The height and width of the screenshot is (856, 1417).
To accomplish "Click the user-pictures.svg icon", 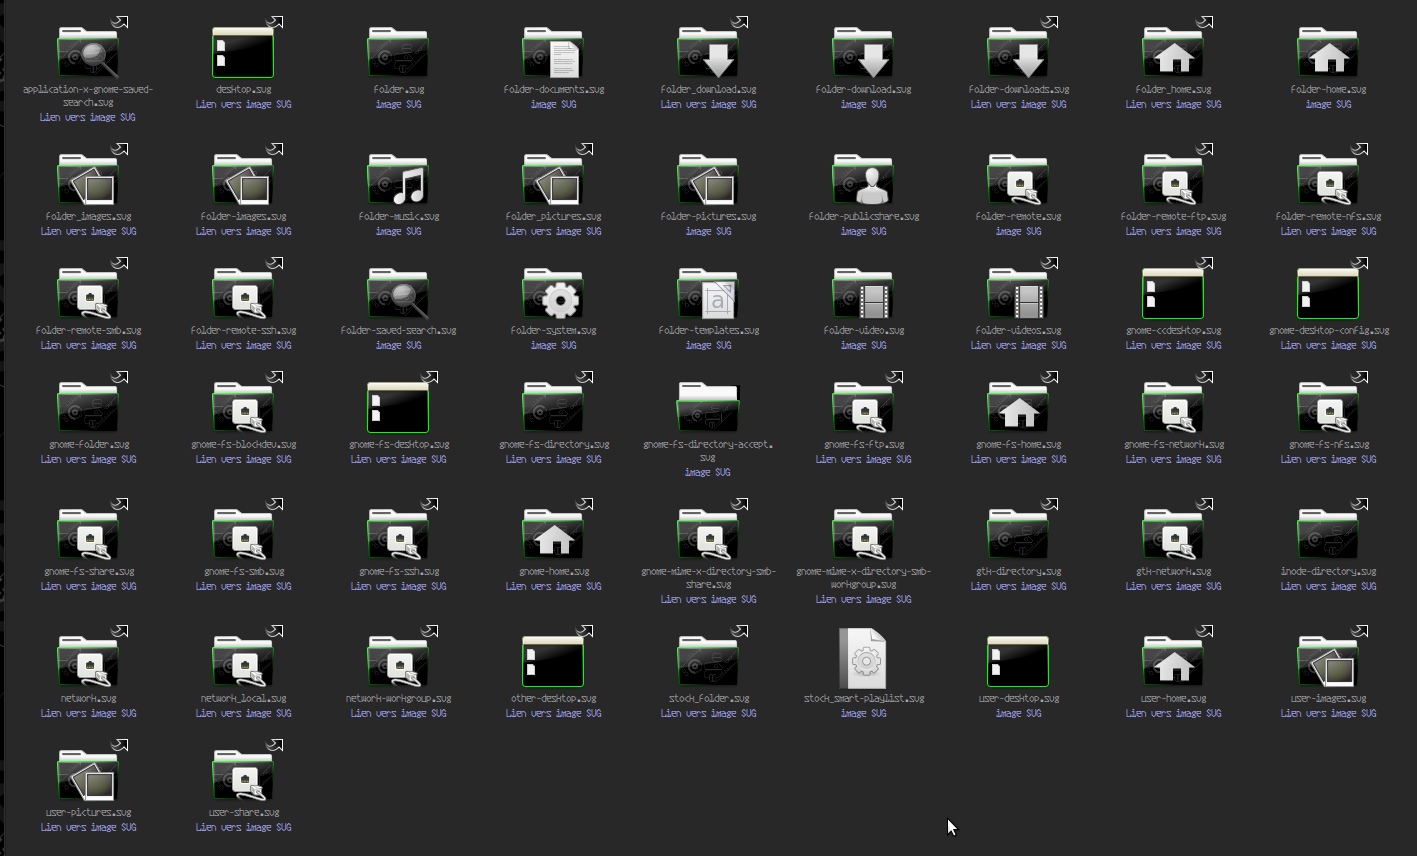I will coord(88,775).
